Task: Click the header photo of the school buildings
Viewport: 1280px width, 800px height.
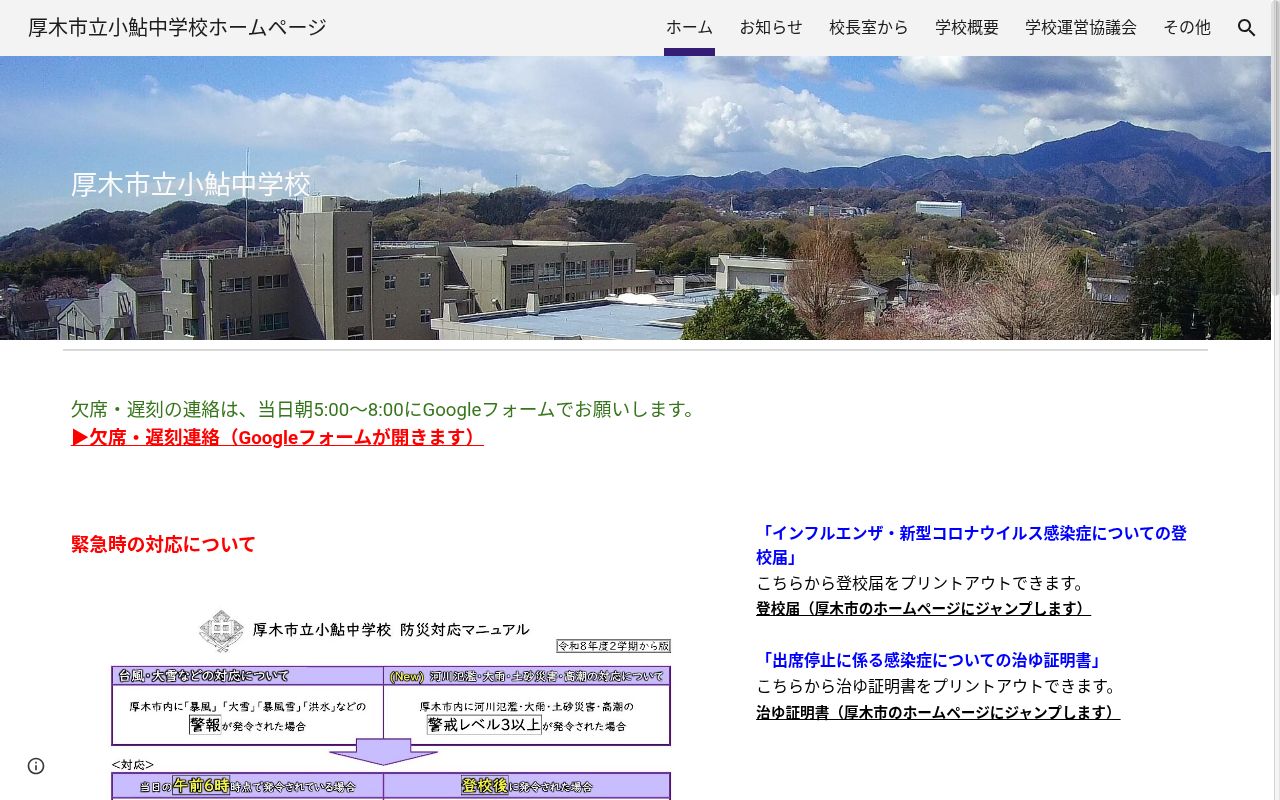Action: 635,198
